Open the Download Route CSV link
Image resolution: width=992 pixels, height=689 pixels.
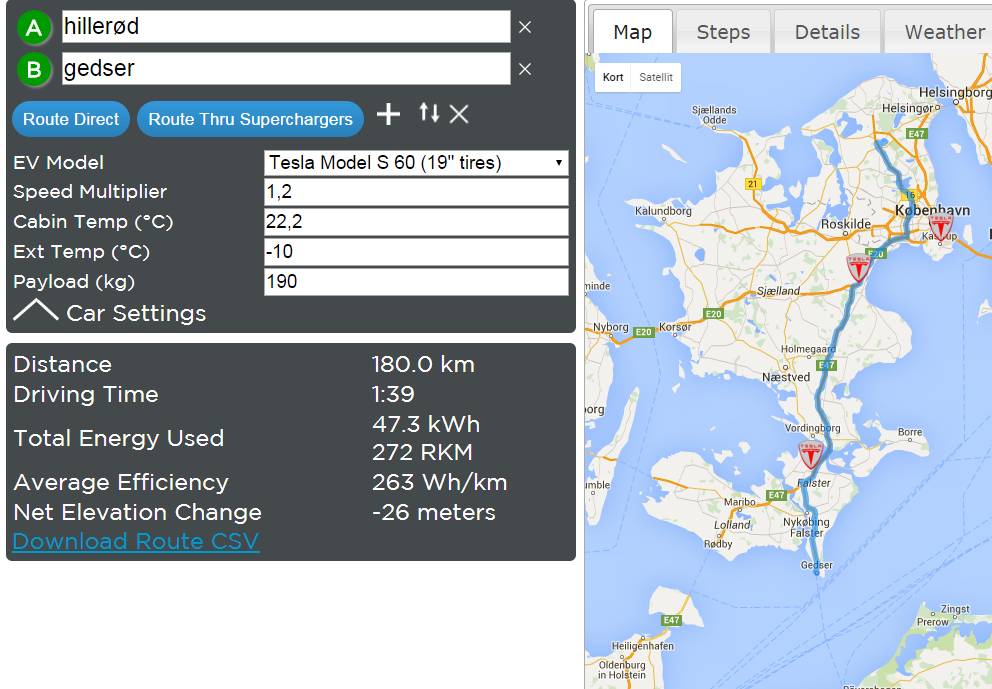[136, 541]
